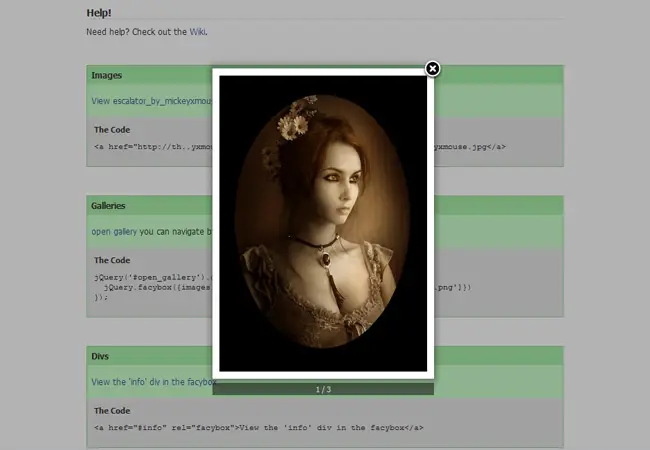Click 'The Code' label under Galleries

pyautogui.click(x=112, y=260)
